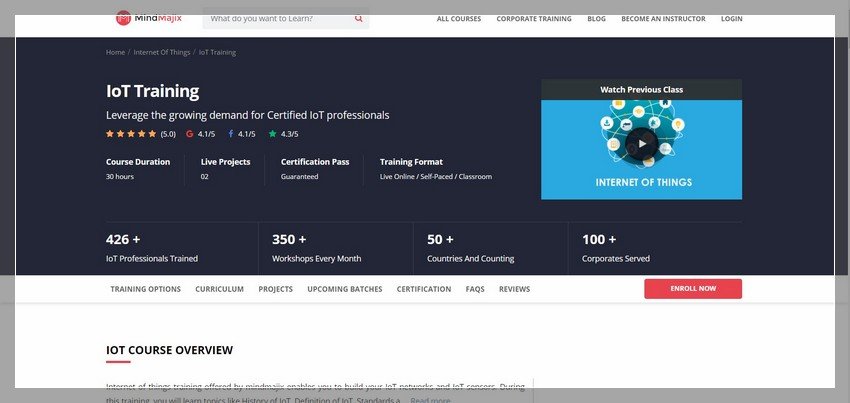The width and height of the screenshot is (850, 403).
Task: Click '30 hours' course duration value
Action: pos(120,177)
